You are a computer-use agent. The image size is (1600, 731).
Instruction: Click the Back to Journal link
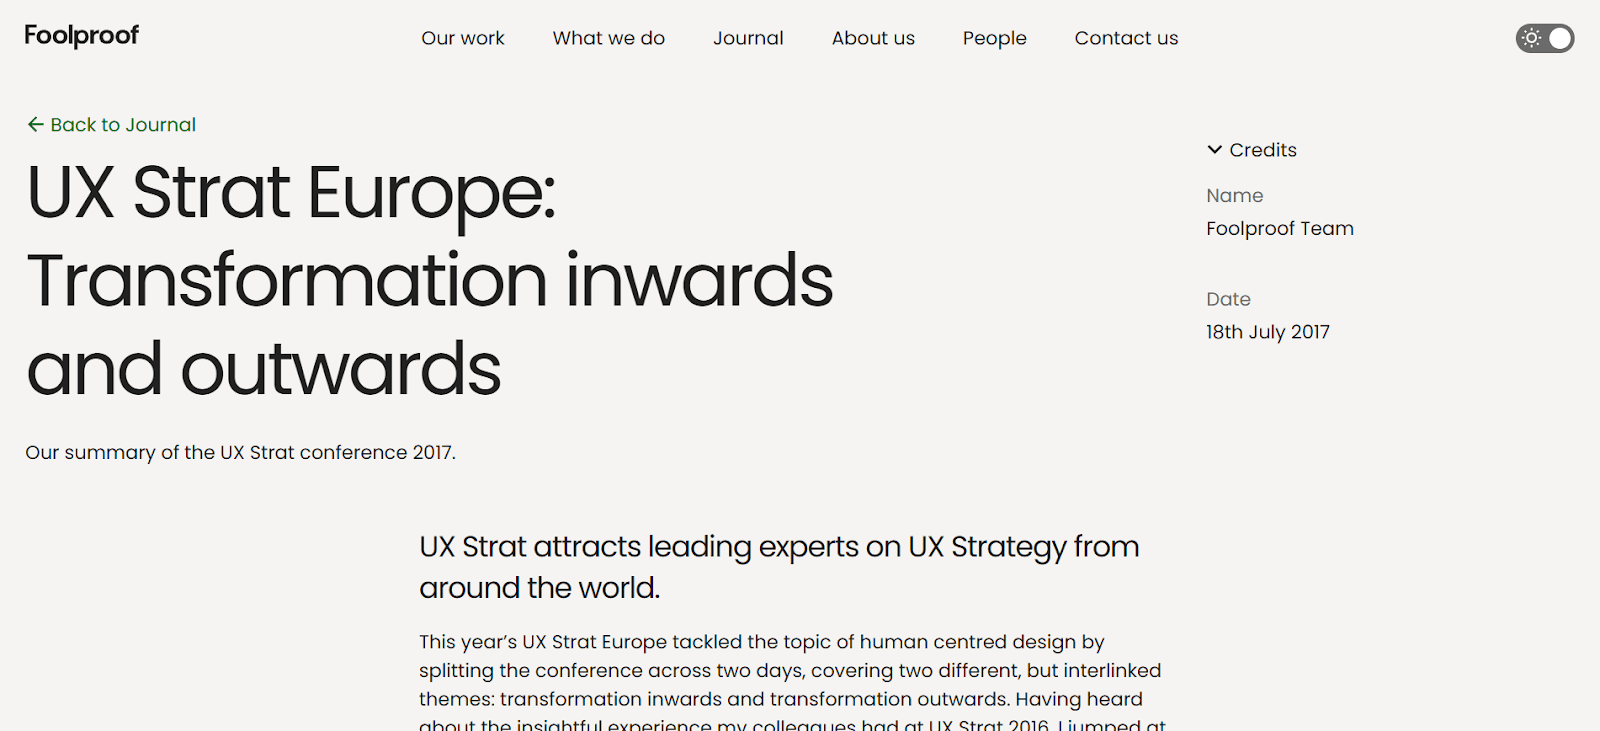111,125
